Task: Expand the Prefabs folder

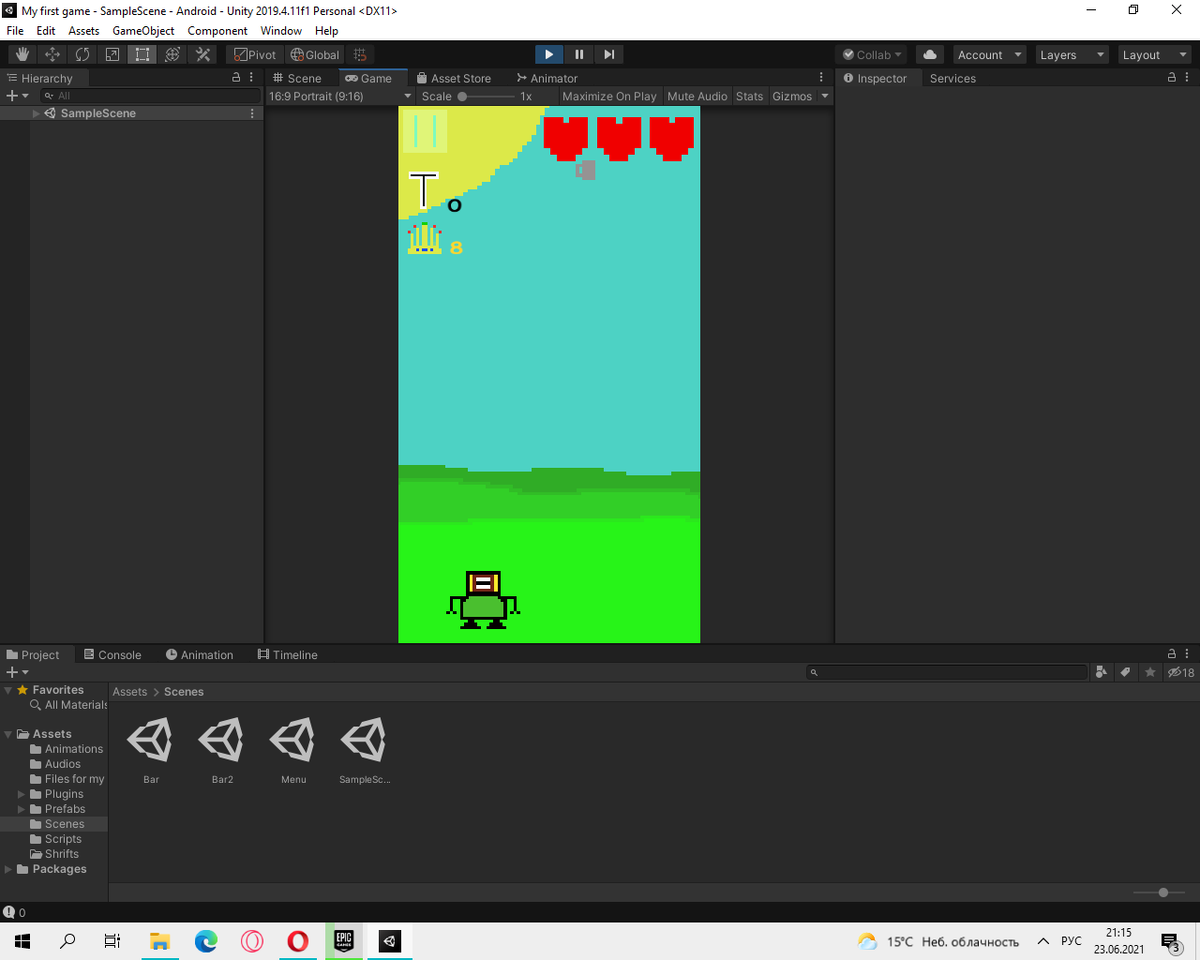Action: click(22, 809)
